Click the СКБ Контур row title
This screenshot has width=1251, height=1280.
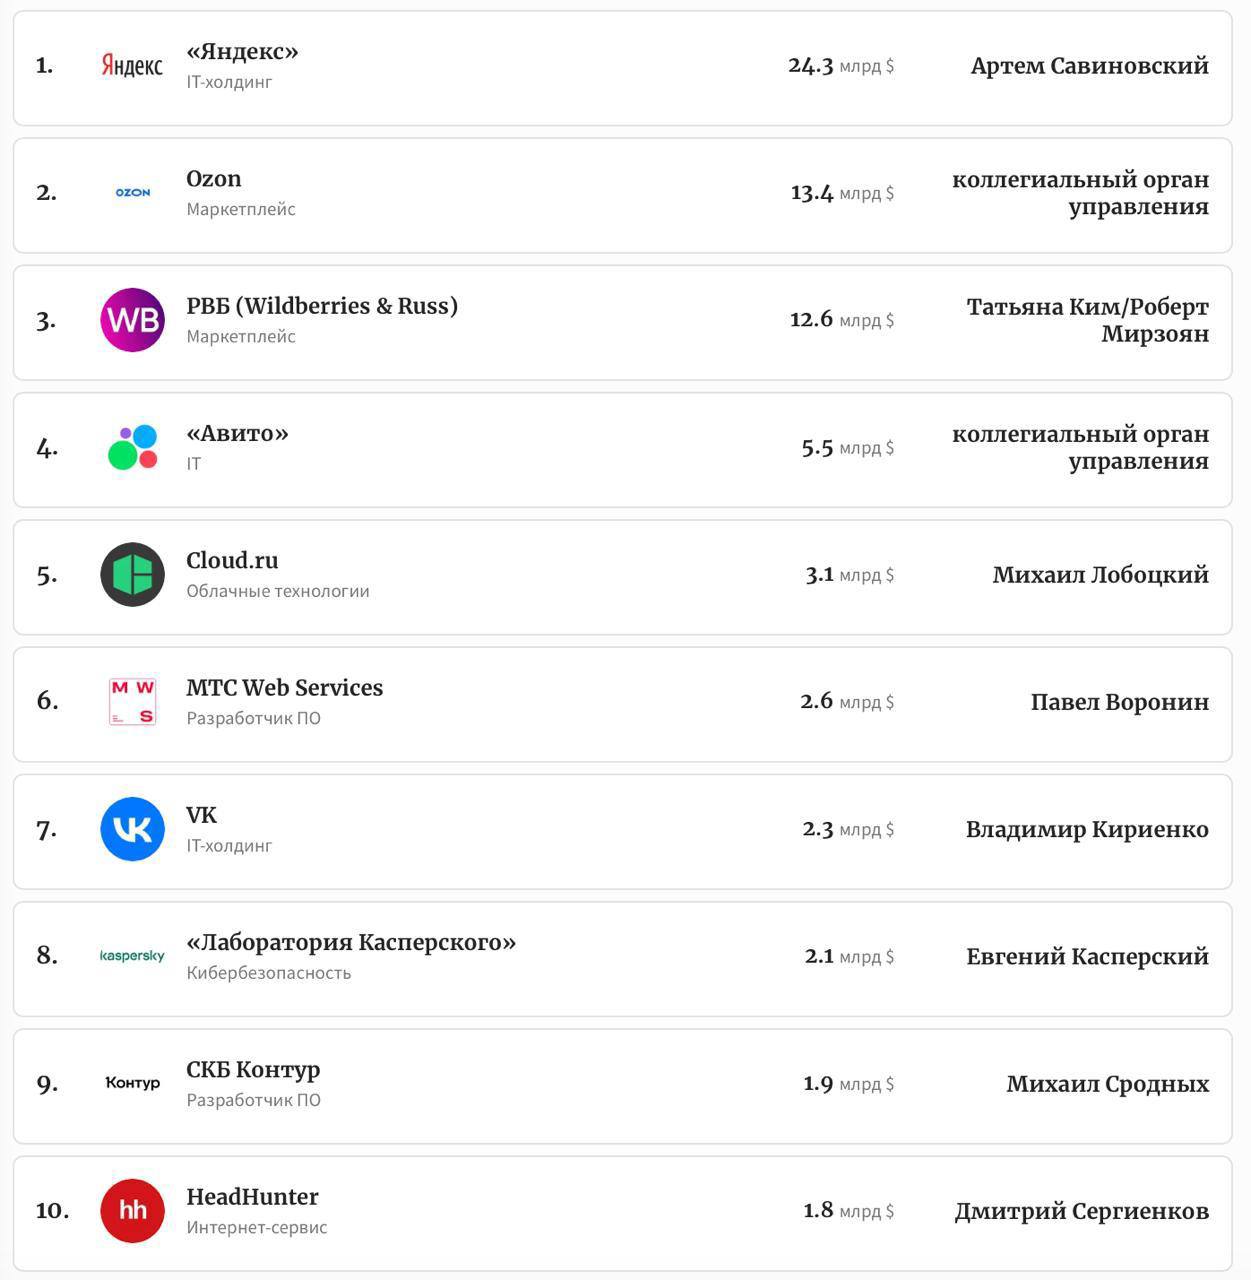(x=253, y=1070)
